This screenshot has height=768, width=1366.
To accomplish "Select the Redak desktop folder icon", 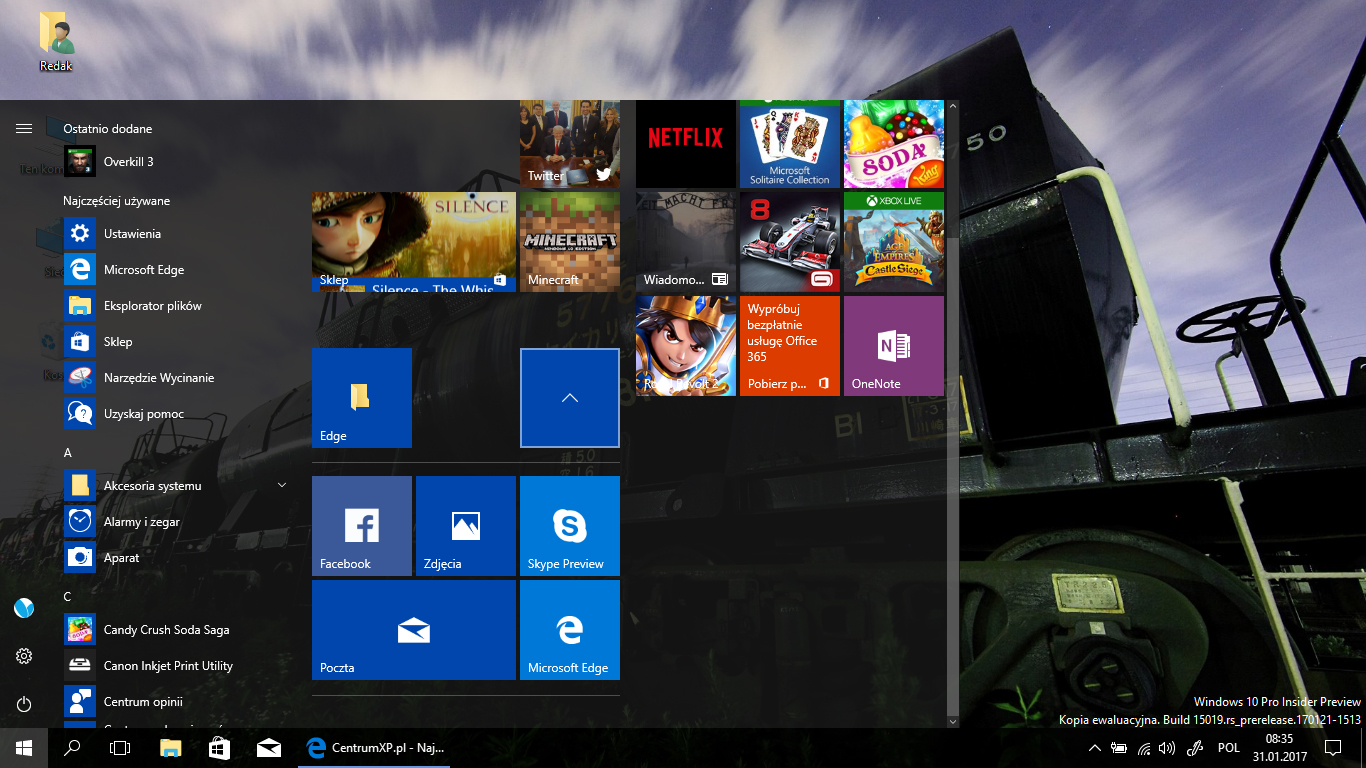I will (56, 43).
